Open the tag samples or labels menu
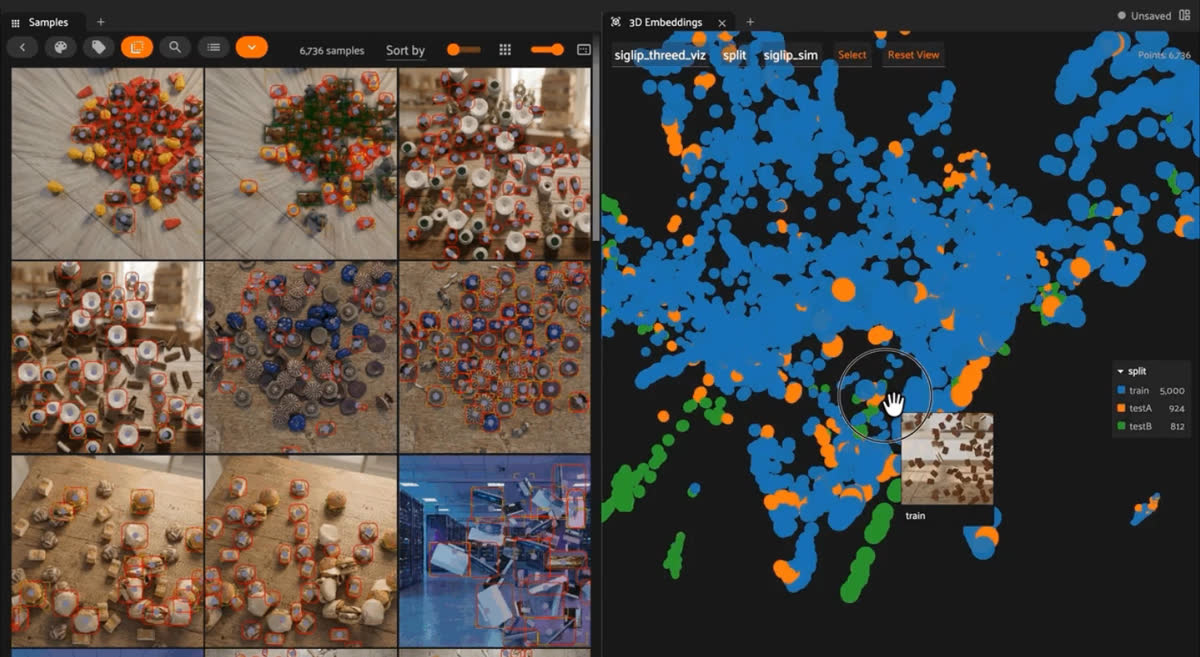 pyautogui.click(x=98, y=47)
